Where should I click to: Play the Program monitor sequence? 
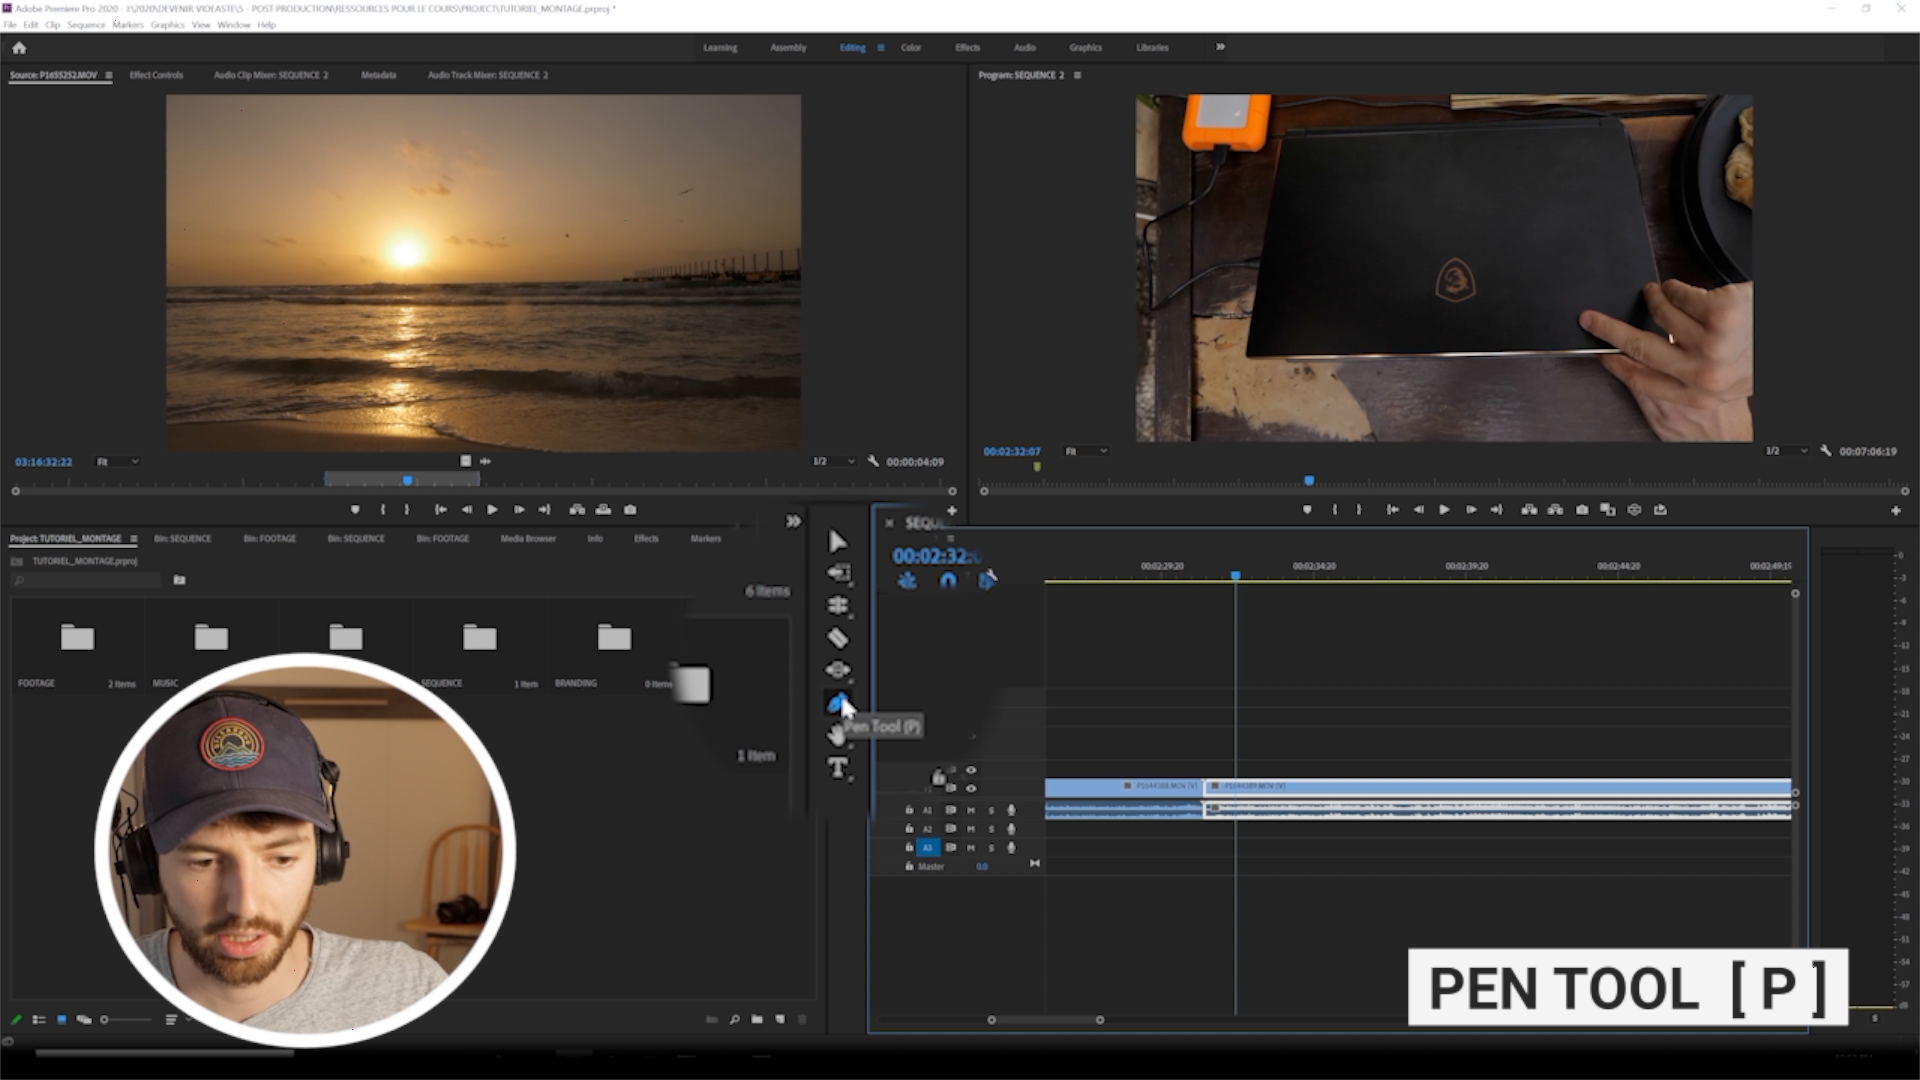(1444, 510)
